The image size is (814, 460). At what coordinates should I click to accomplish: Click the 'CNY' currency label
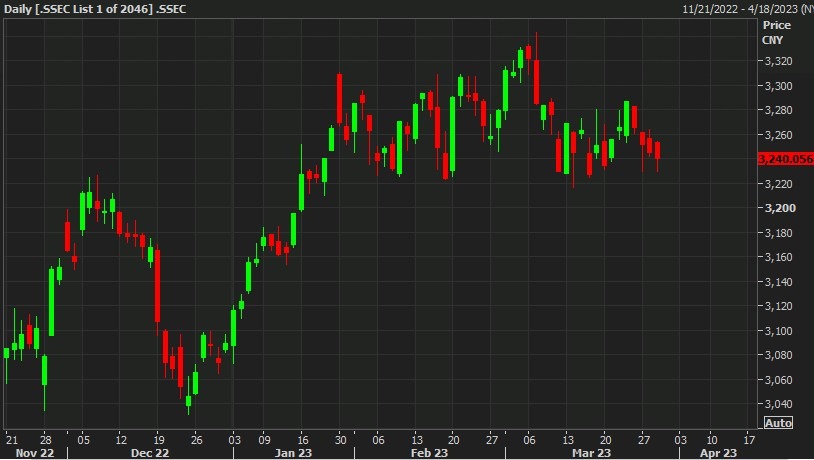point(772,40)
